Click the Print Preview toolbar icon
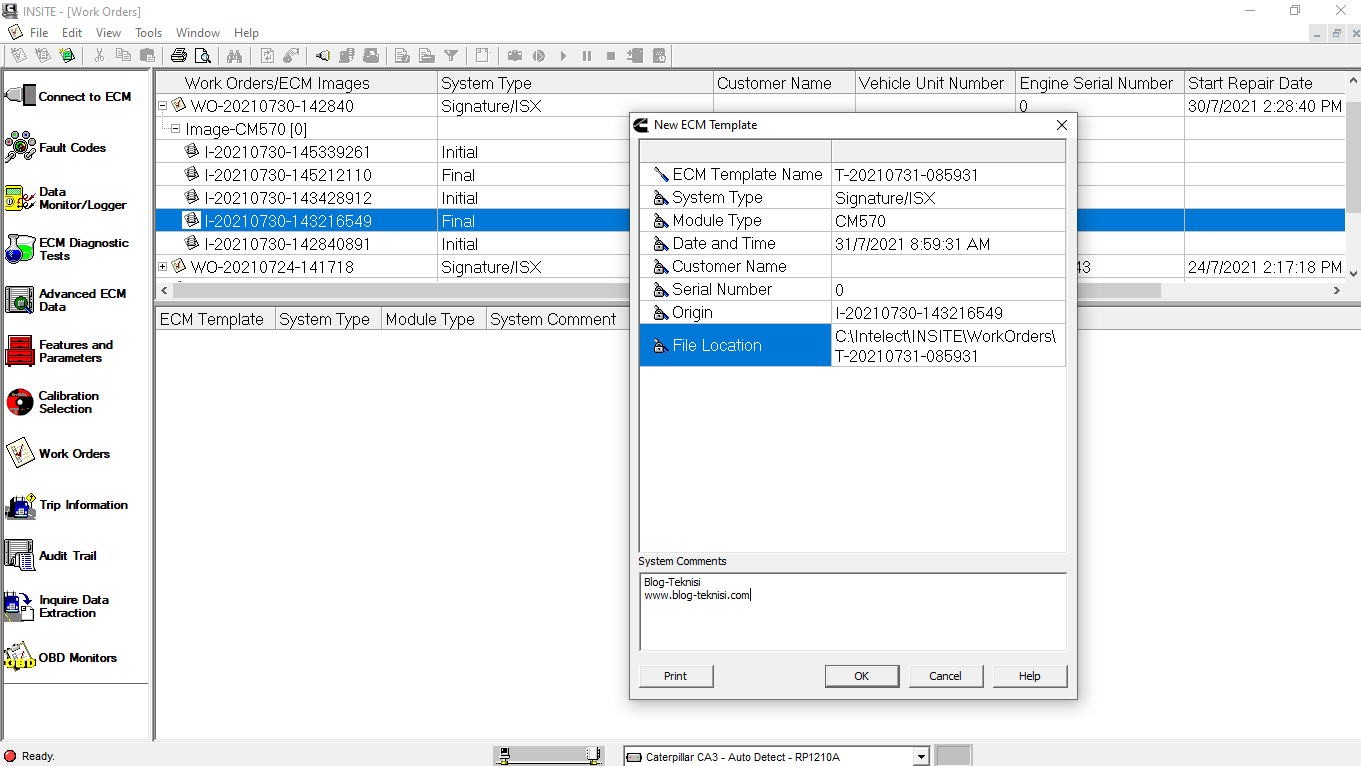 202,55
